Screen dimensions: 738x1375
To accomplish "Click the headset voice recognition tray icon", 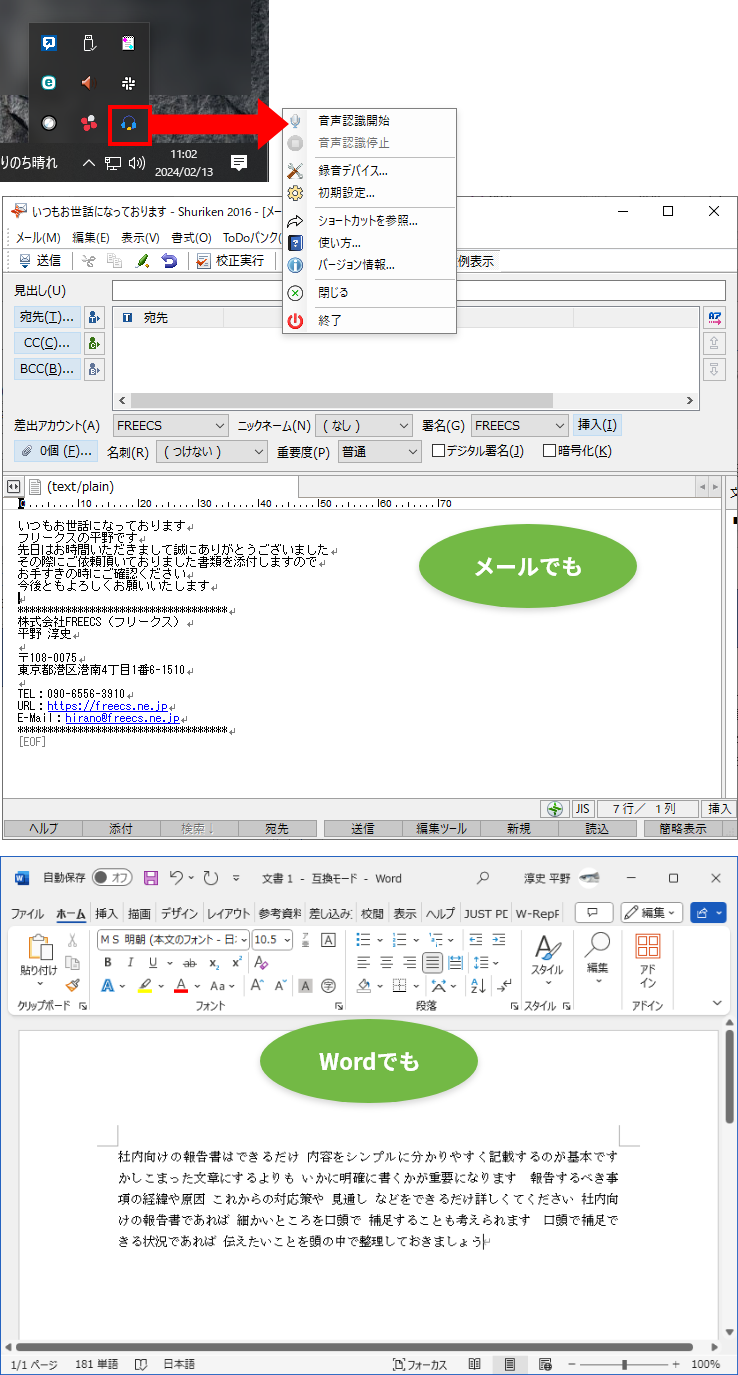I will (x=129, y=123).
